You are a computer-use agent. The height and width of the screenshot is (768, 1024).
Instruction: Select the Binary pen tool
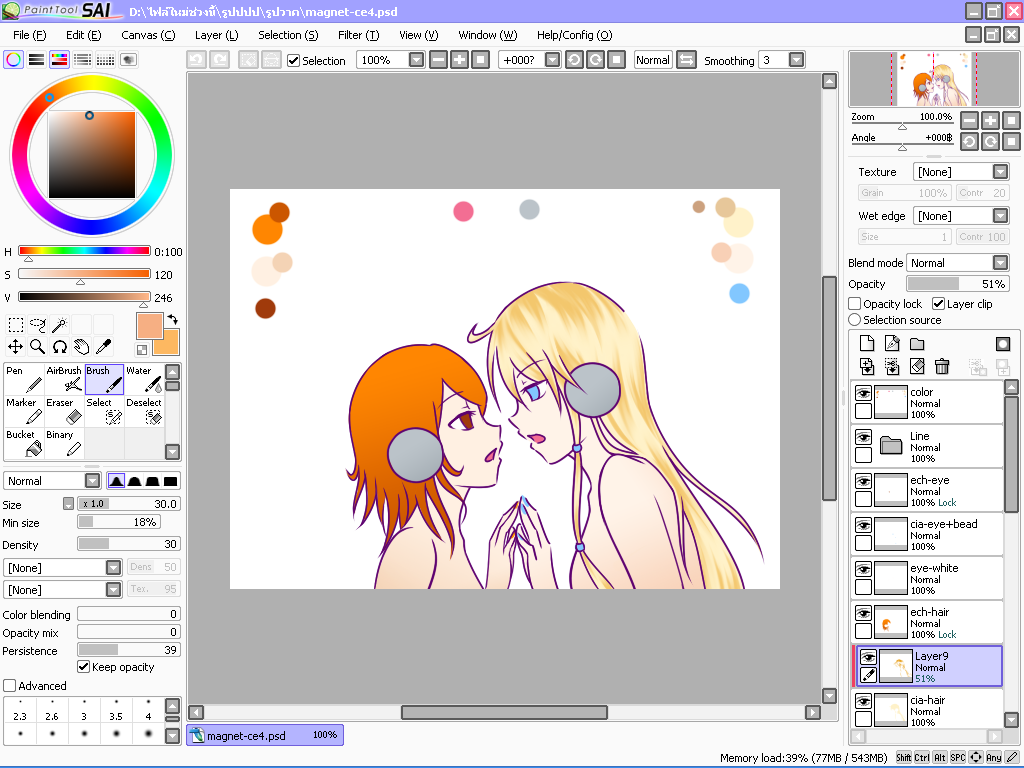pos(64,443)
